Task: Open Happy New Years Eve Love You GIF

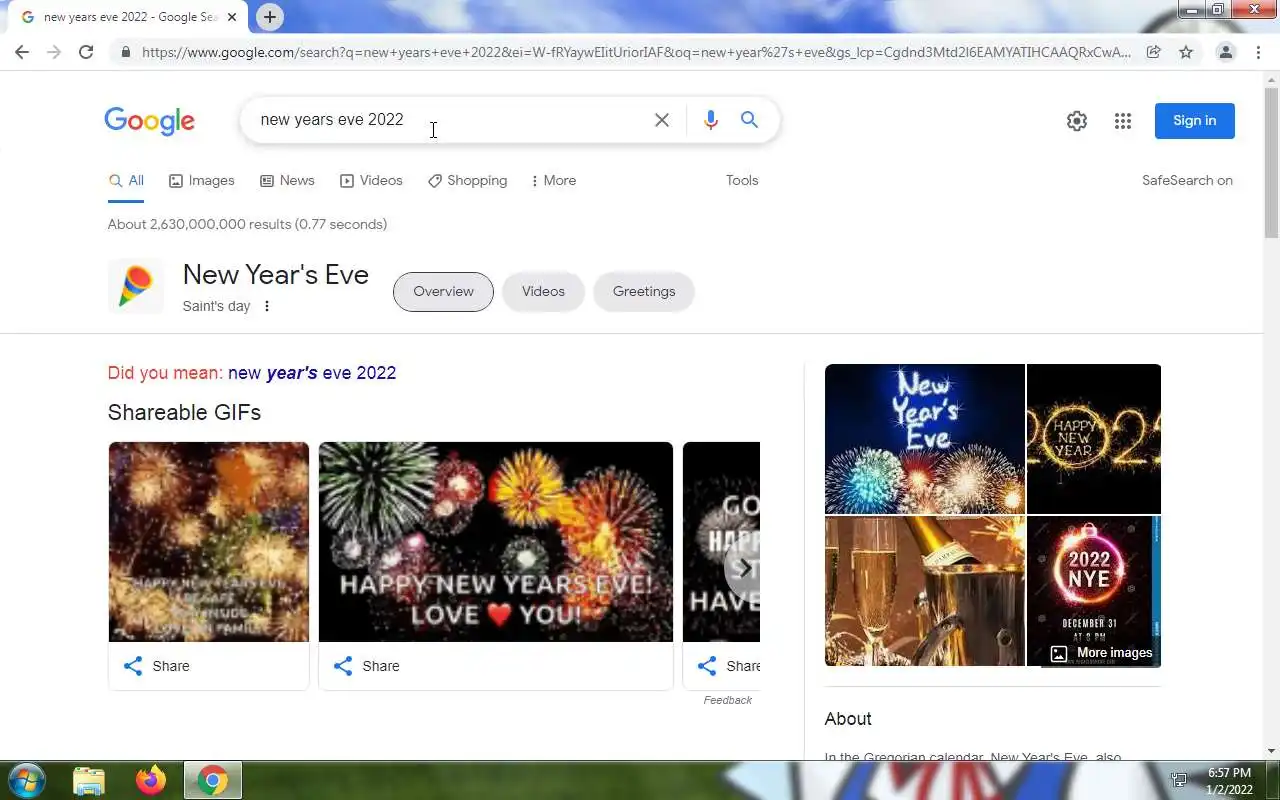Action: point(496,542)
